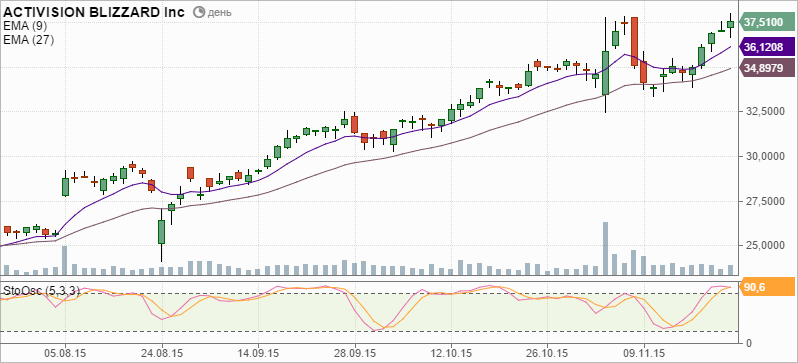Click the tallest volume bar in early November

click(605, 248)
